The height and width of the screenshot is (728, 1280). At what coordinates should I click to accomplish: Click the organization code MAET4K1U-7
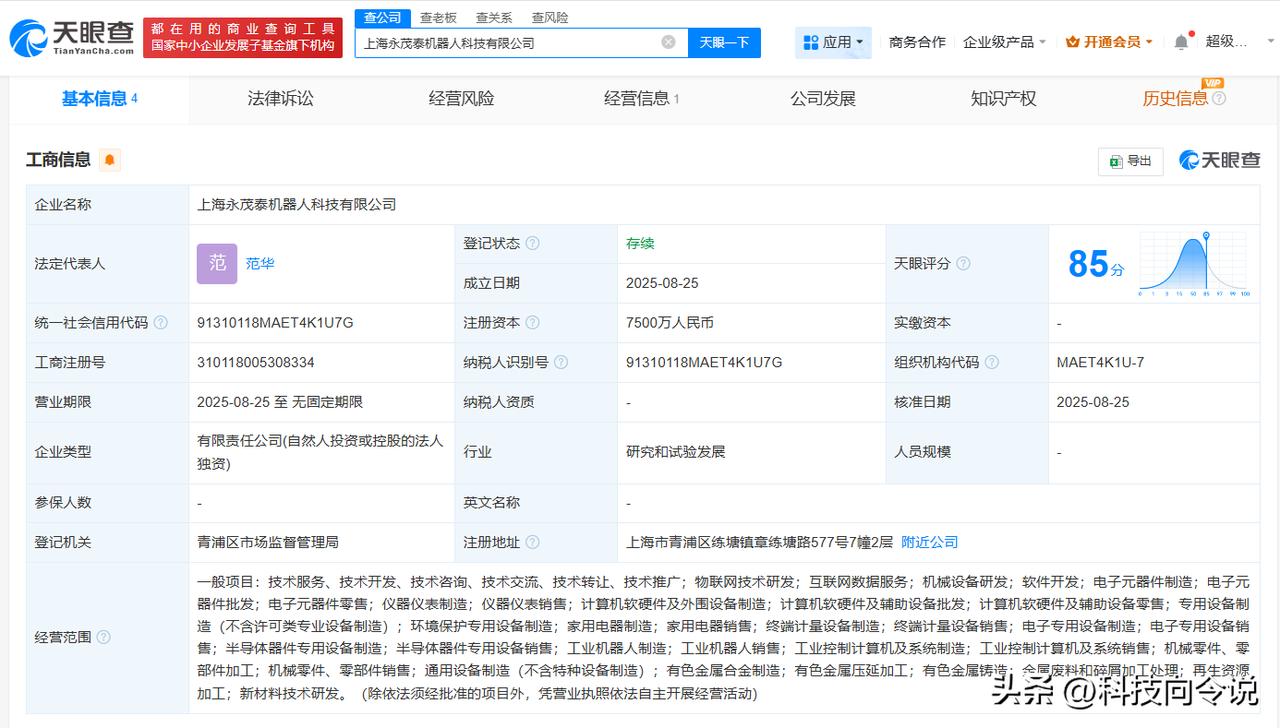(1100, 362)
